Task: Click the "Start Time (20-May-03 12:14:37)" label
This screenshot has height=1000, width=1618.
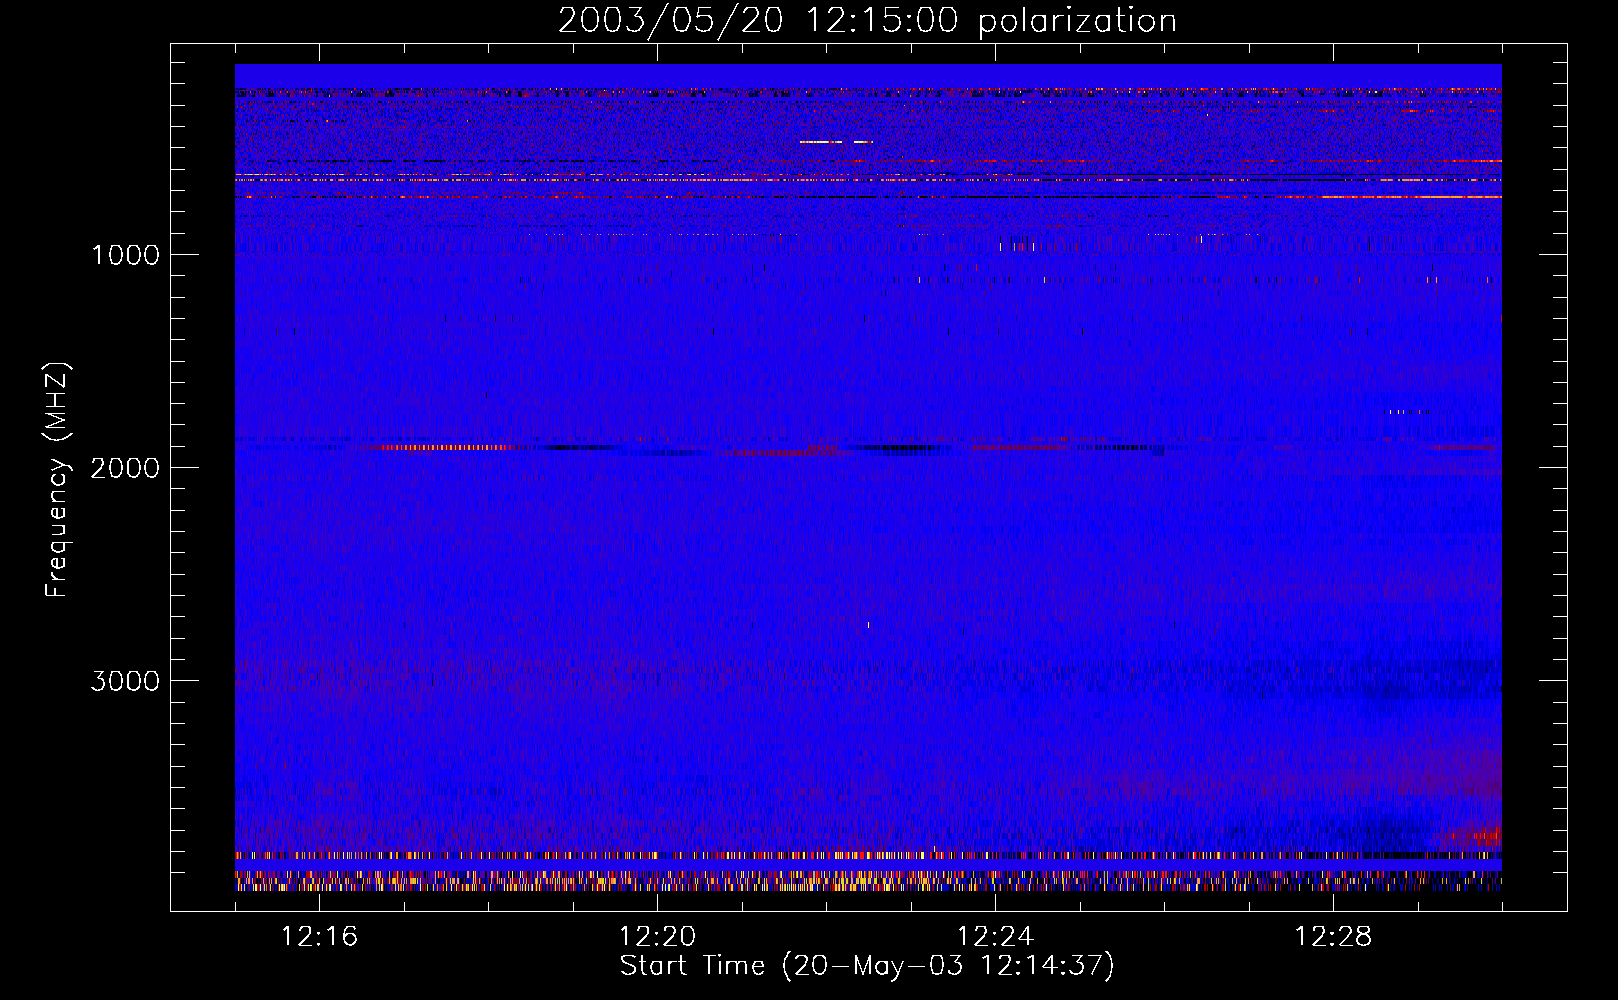Action: coord(867,966)
